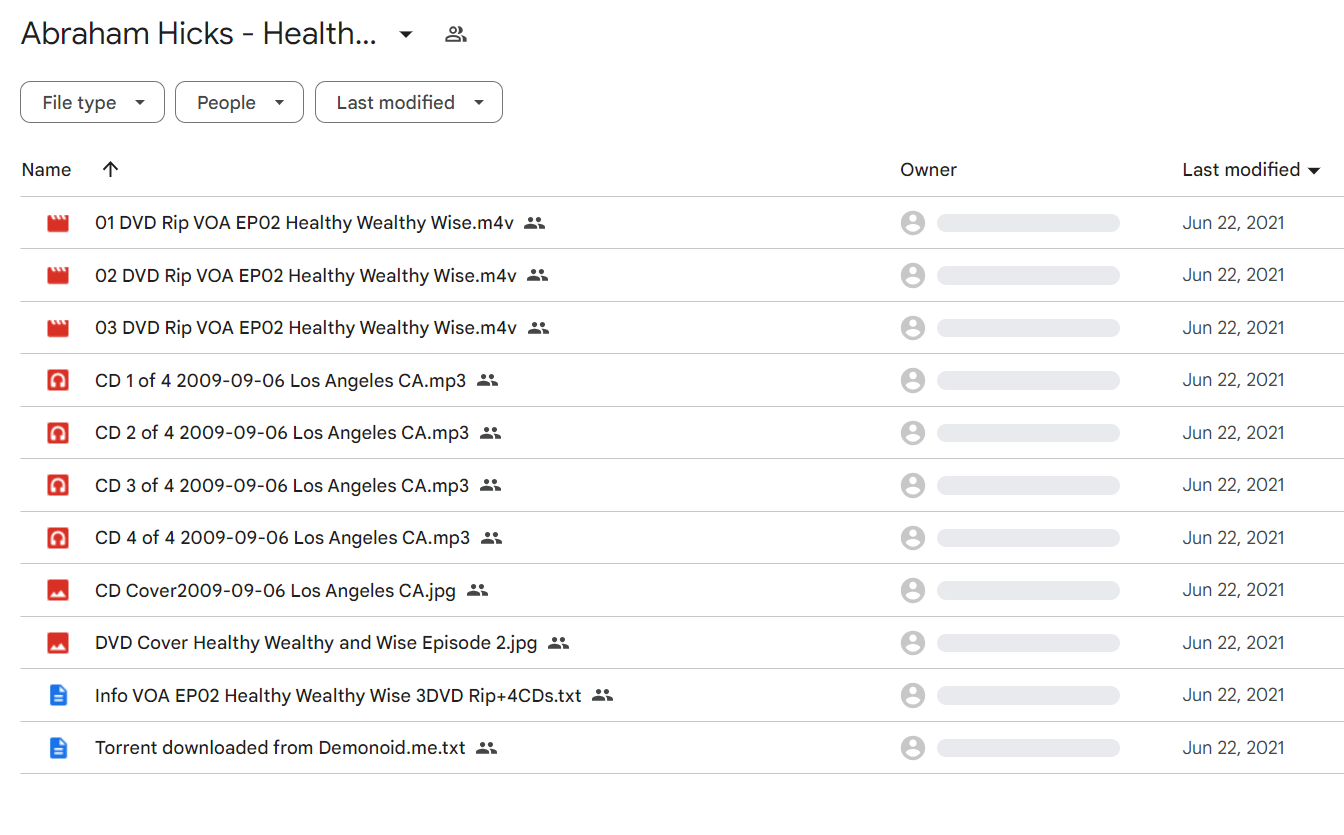
Task: Open the People filter dropdown
Action: tap(239, 102)
